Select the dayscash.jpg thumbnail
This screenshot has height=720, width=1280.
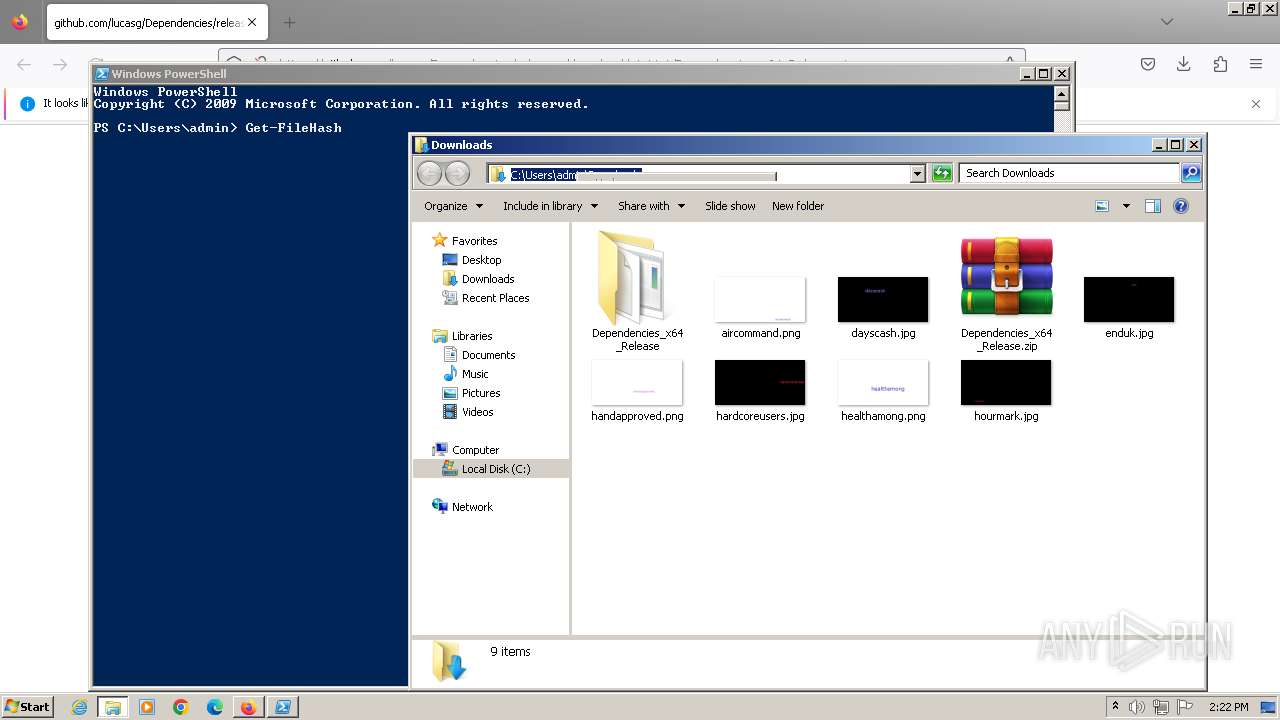coord(883,308)
